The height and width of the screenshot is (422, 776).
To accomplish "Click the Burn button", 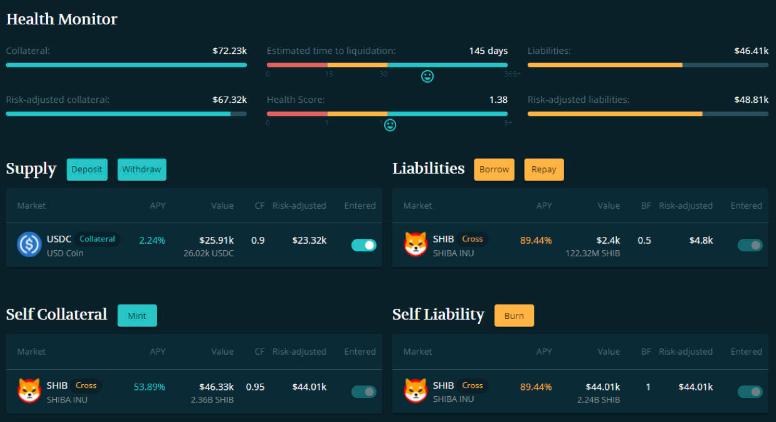I will tap(514, 315).
